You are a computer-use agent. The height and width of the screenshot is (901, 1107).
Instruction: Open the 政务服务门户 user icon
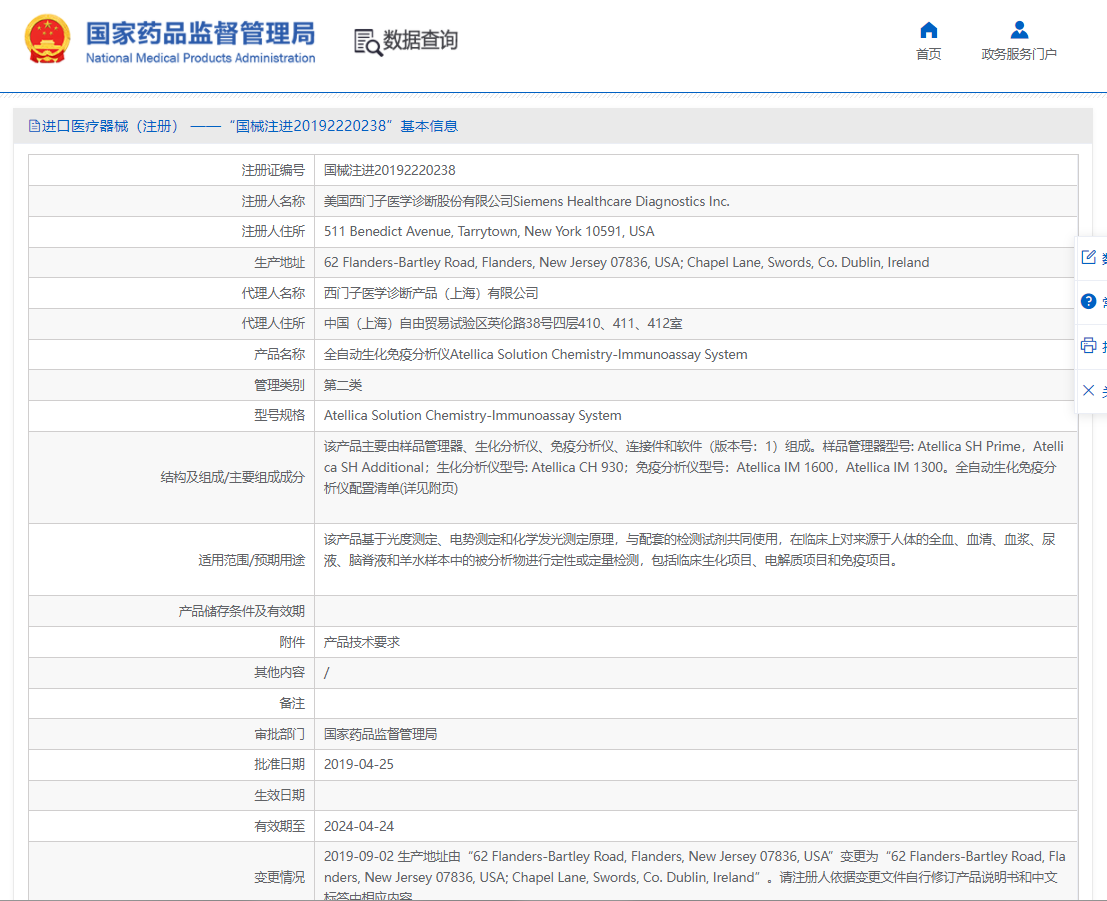coord(1019,30)
